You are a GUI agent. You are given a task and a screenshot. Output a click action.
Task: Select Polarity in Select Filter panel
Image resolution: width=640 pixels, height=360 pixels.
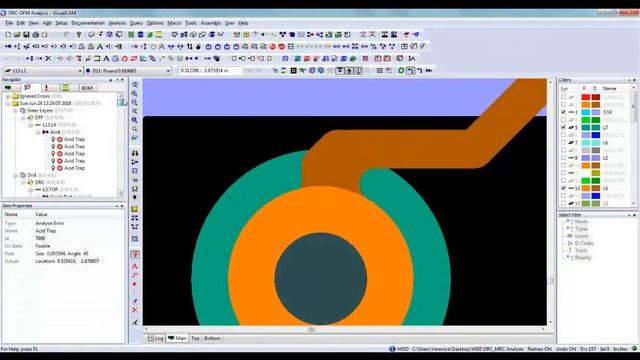coord(582,258)
